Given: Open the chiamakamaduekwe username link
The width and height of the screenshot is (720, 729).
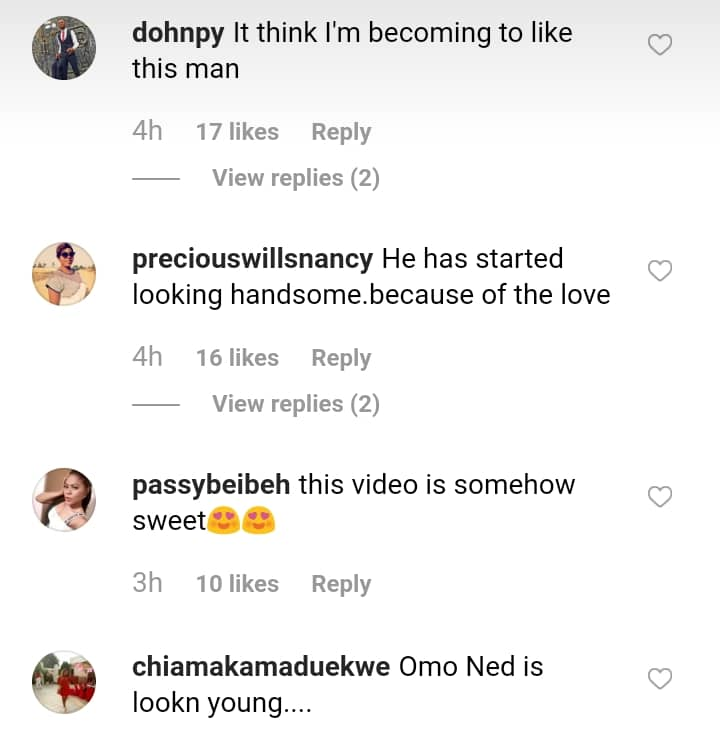Looking at the screenshot, I should [x=261, y=667].
